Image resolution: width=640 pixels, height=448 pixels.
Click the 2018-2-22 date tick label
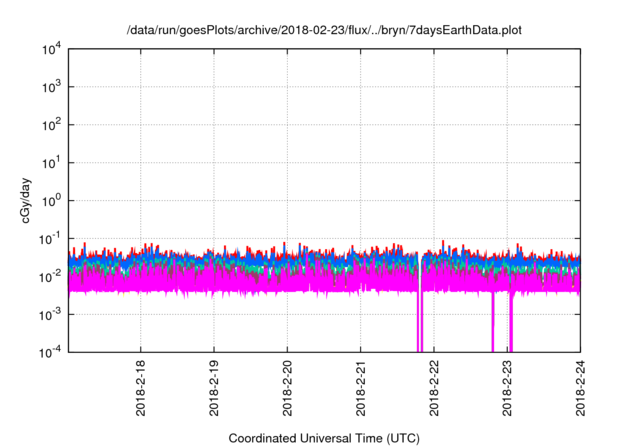tap(434, 388)
